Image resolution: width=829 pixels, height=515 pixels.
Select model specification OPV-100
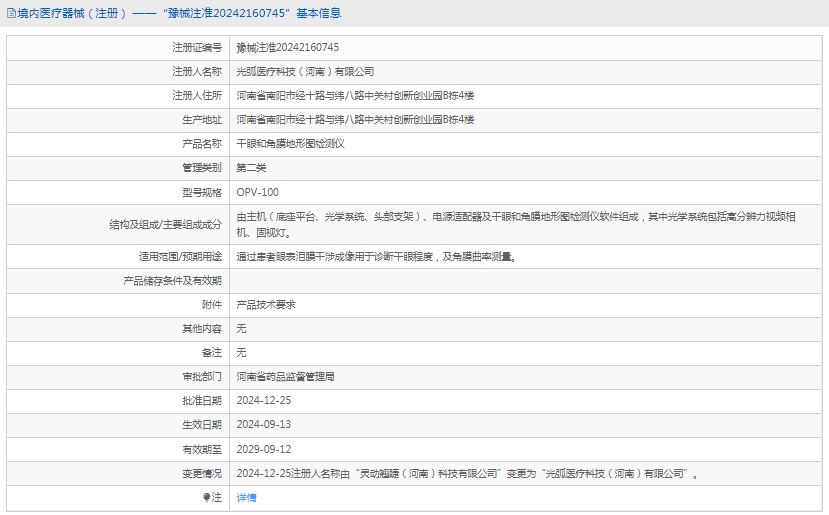[257, 191]
